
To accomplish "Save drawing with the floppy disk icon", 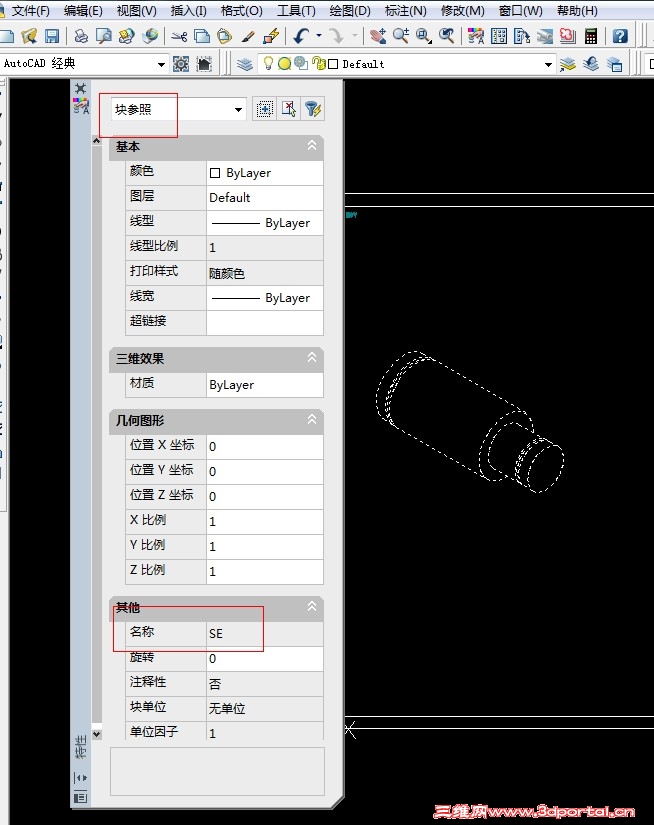I will point(52,36).
